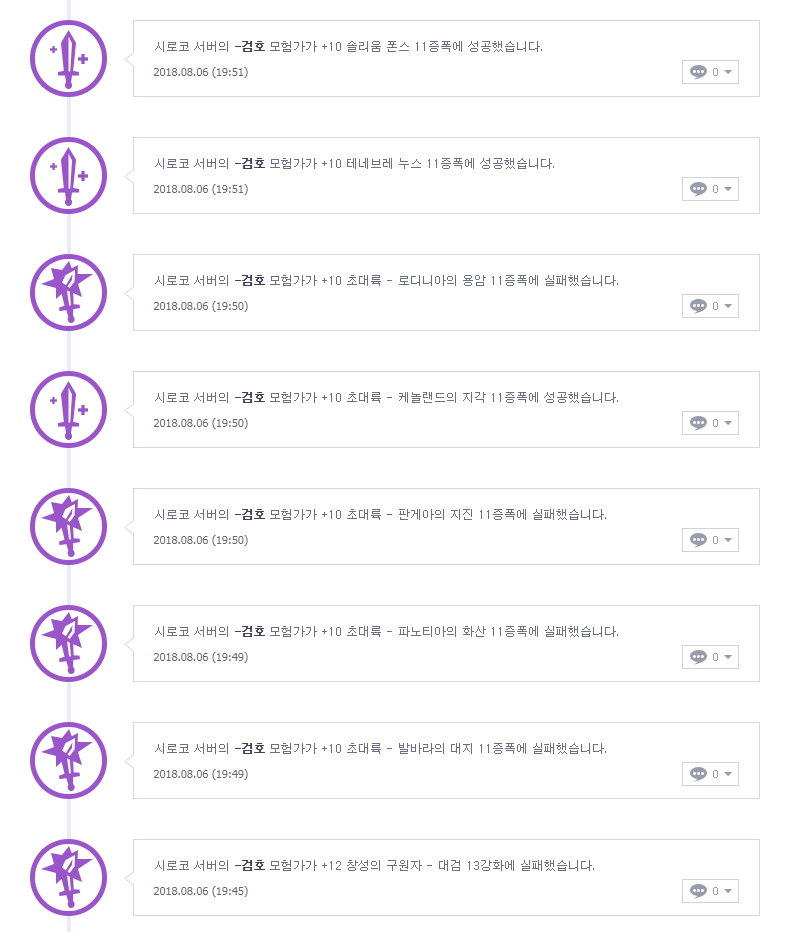Click the success sword icon for 테네브레 누스

(68, 175)
